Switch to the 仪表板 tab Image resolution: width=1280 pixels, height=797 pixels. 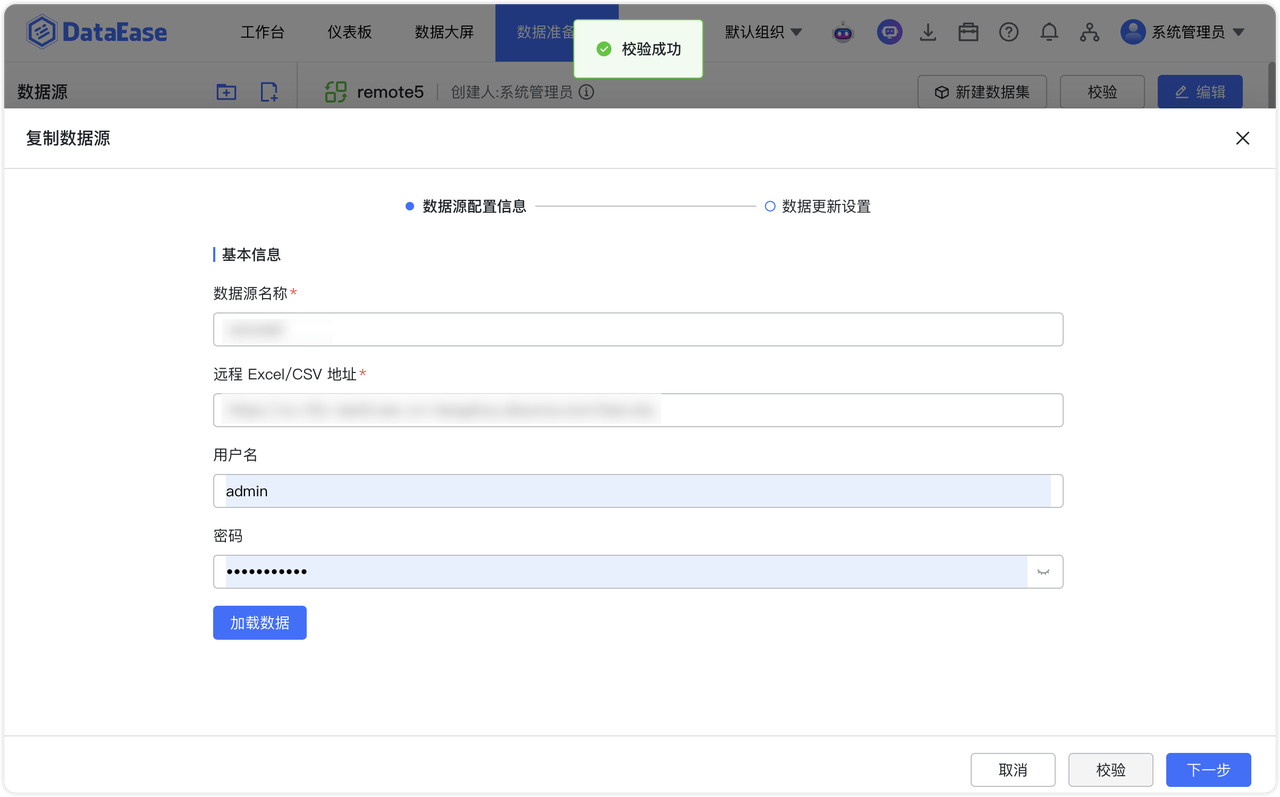point(348,31)
